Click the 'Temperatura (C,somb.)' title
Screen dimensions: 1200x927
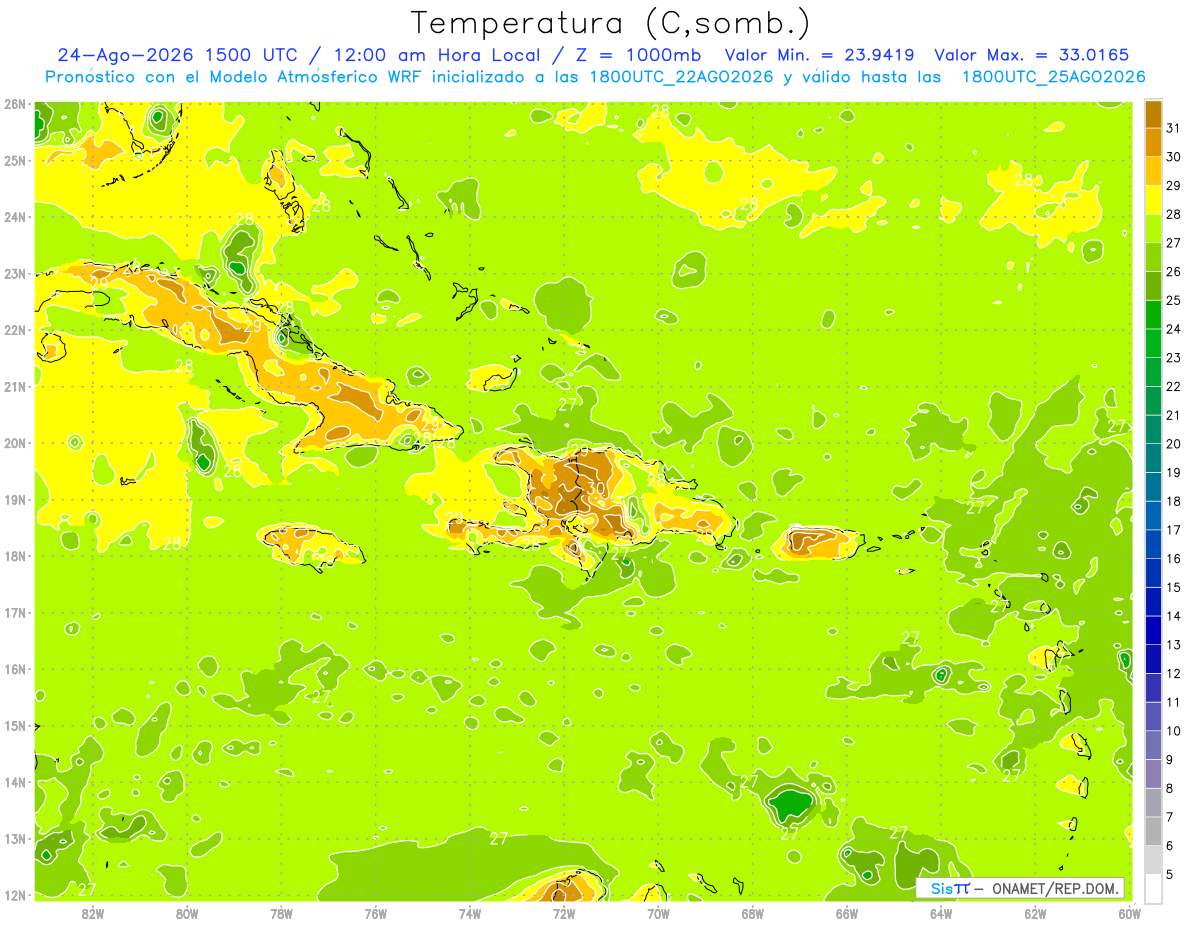[610, 23]
